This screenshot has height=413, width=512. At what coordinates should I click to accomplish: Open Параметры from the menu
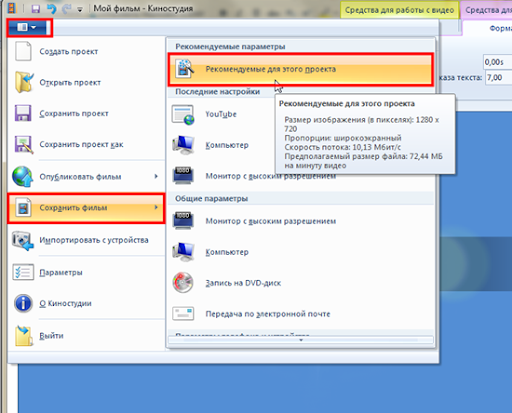pos(87,272)
